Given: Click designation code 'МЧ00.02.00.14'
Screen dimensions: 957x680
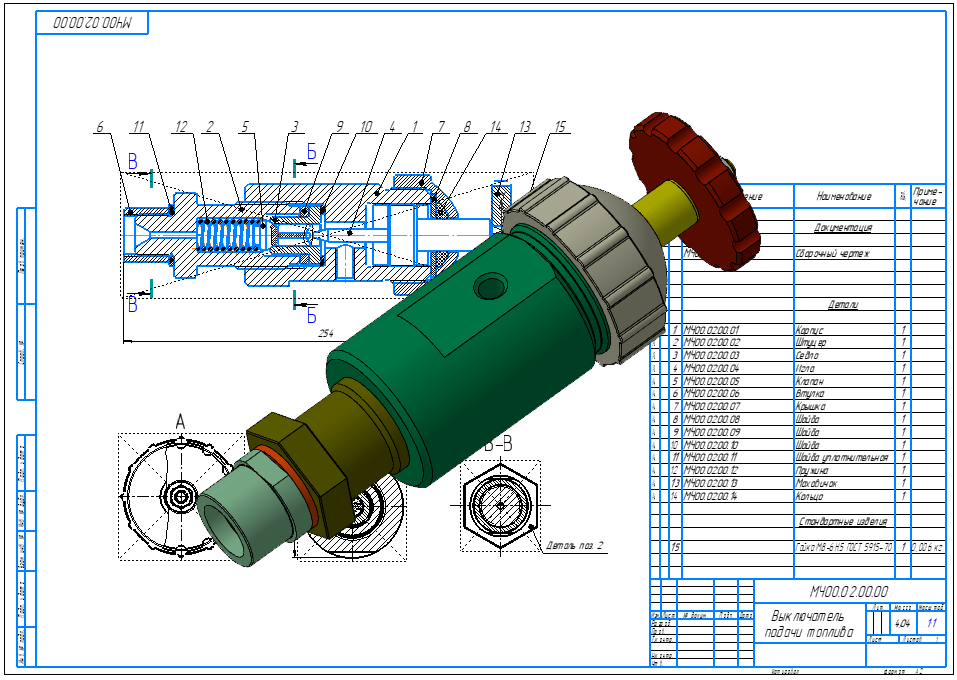Looking at the screenshot, I should click(x=712, y=496).
